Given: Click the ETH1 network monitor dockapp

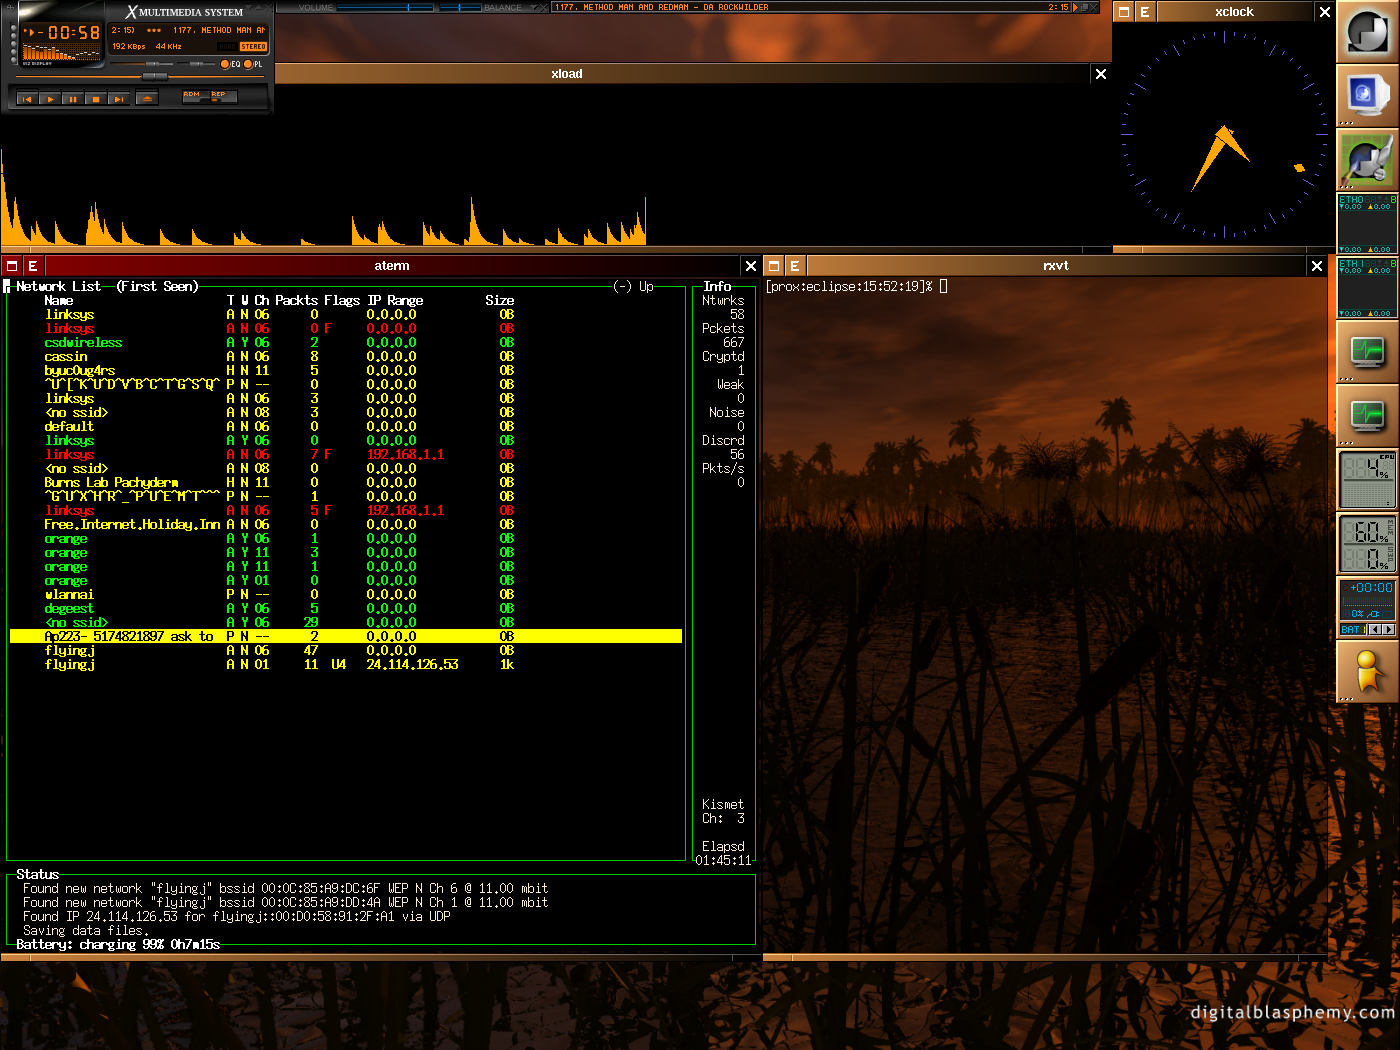Looking at the screenshot, I should coord(1368,288).
